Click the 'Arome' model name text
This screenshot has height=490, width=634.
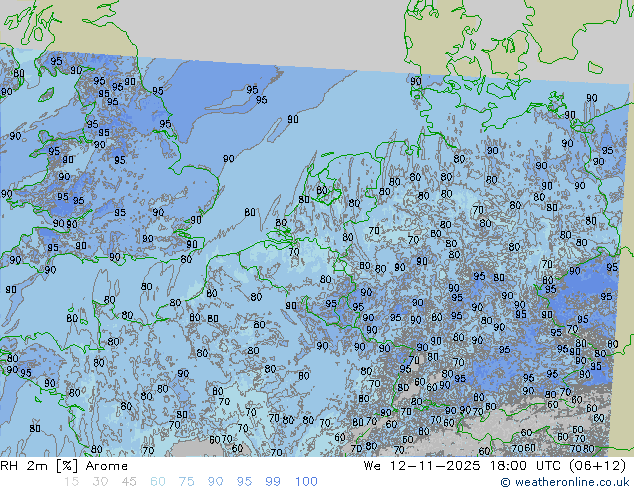coord(107,466)
